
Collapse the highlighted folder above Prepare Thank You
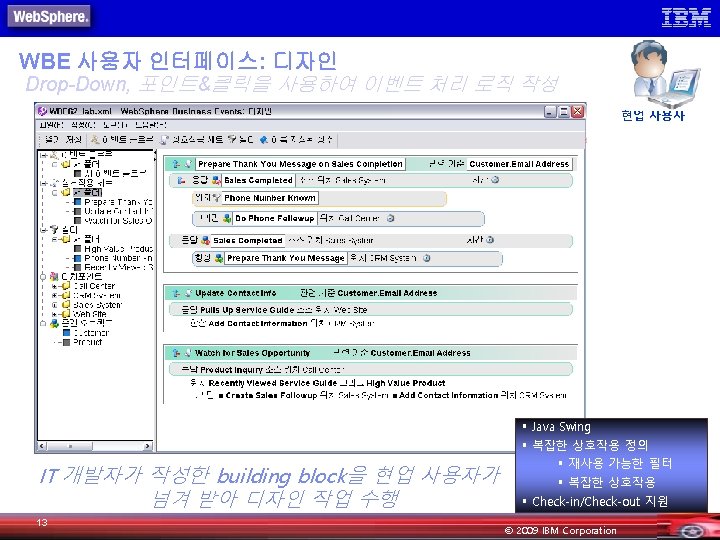(55, 192)
